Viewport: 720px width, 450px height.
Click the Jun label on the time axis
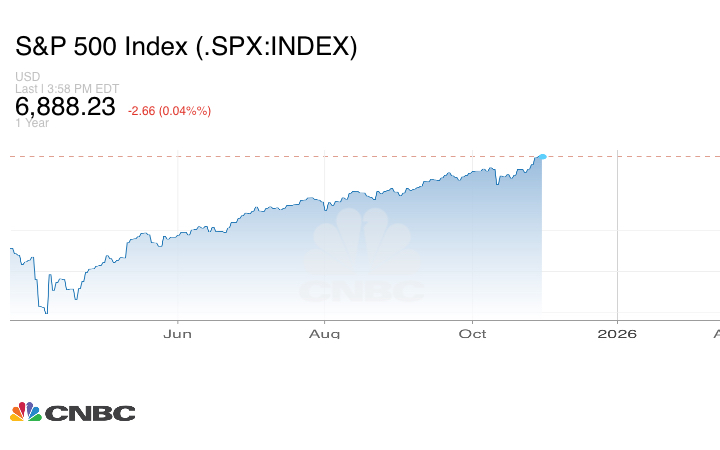[177, 333]
